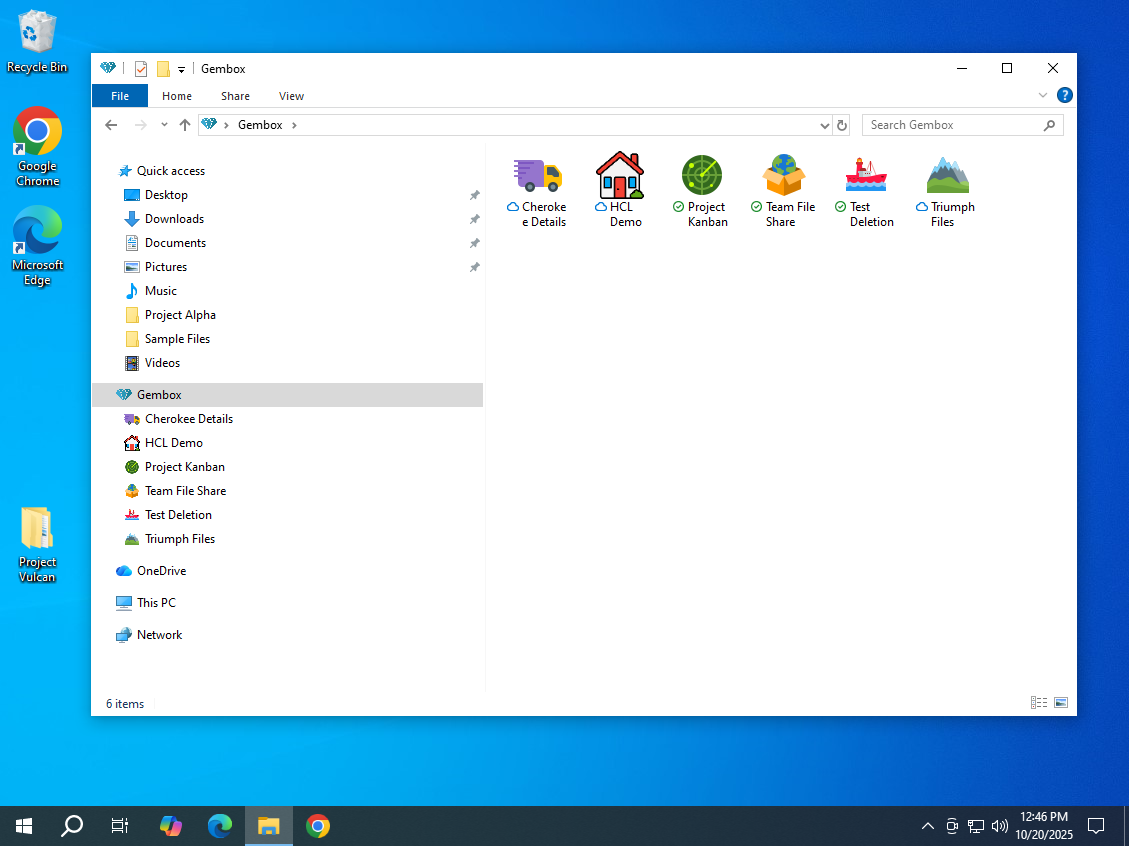The width and height of the screenshot is (1129, 846).
Task: Go up one folder level with Up arrow
Action: point(185,125)
